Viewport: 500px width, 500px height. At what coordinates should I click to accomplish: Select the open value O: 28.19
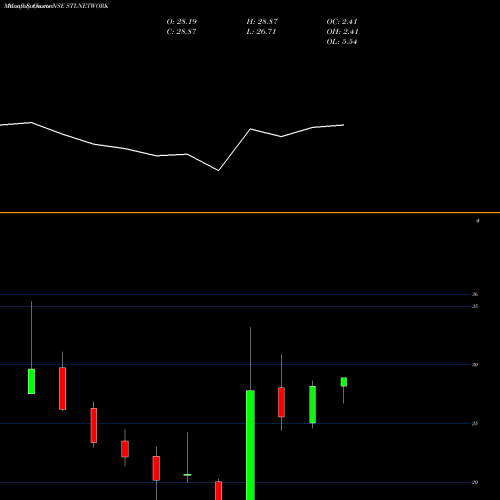point(182,21)
